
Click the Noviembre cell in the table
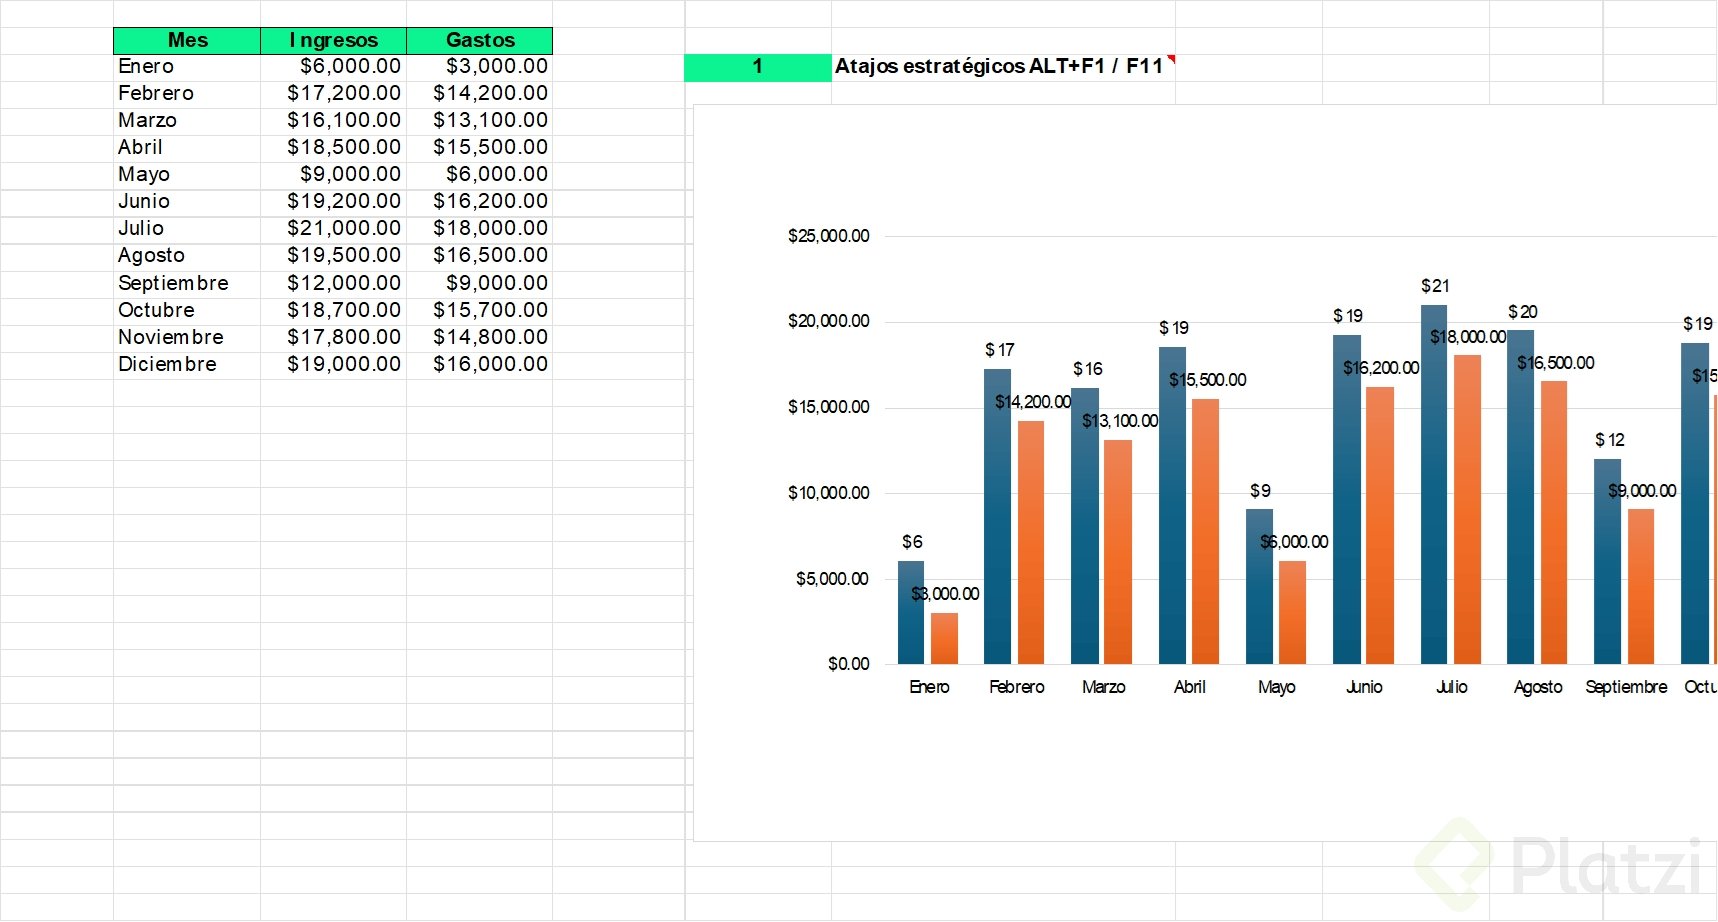187,338
